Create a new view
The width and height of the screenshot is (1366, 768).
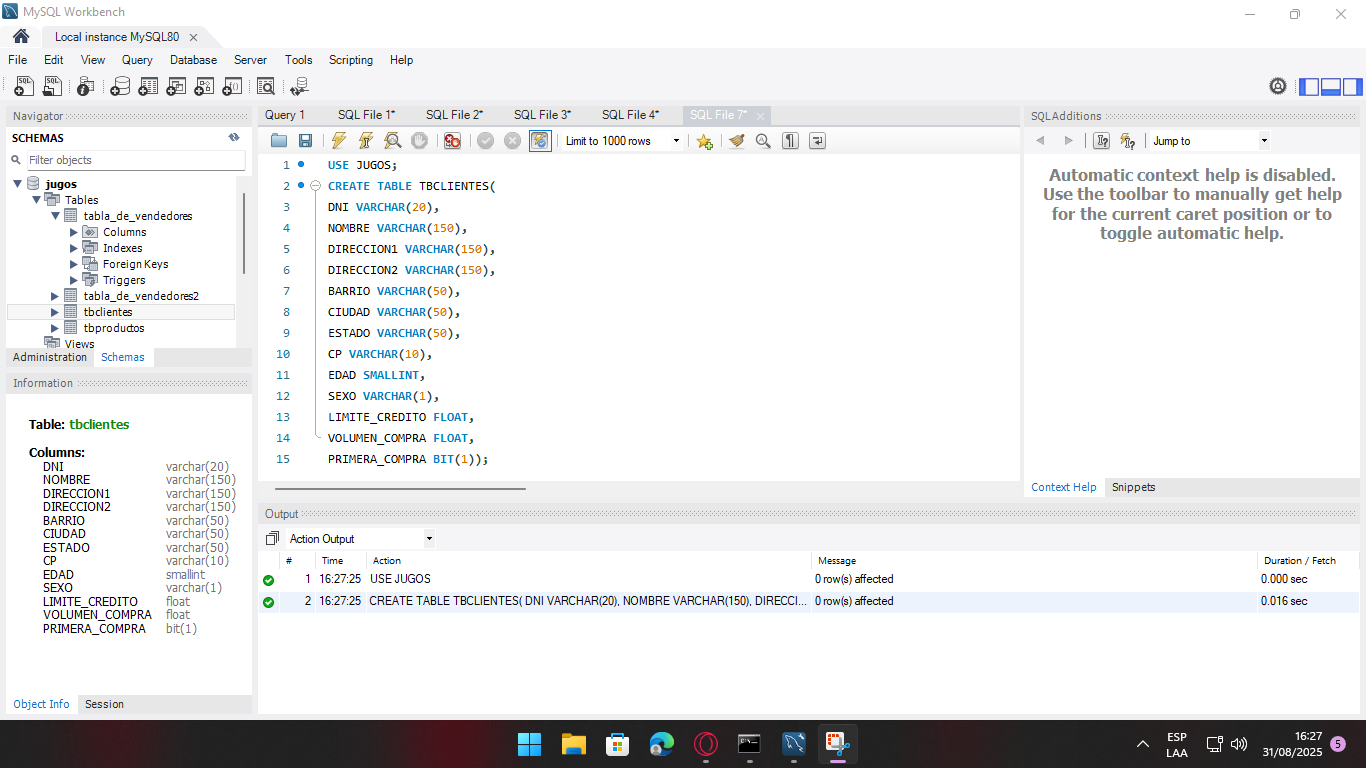[176, 87]
